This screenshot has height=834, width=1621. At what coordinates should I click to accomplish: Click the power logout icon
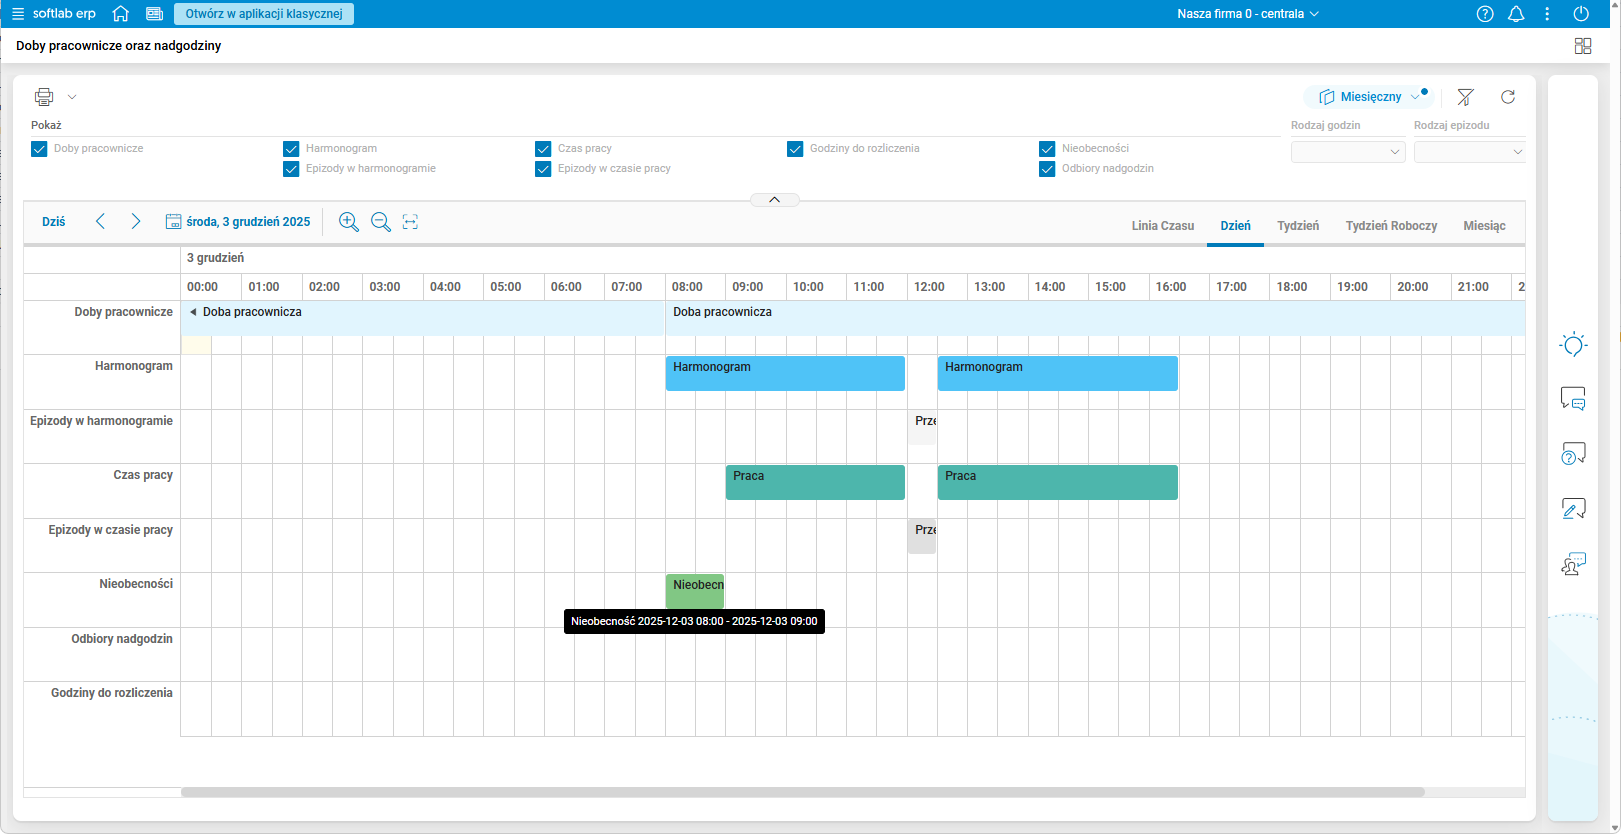click(x=1581, y=14)
